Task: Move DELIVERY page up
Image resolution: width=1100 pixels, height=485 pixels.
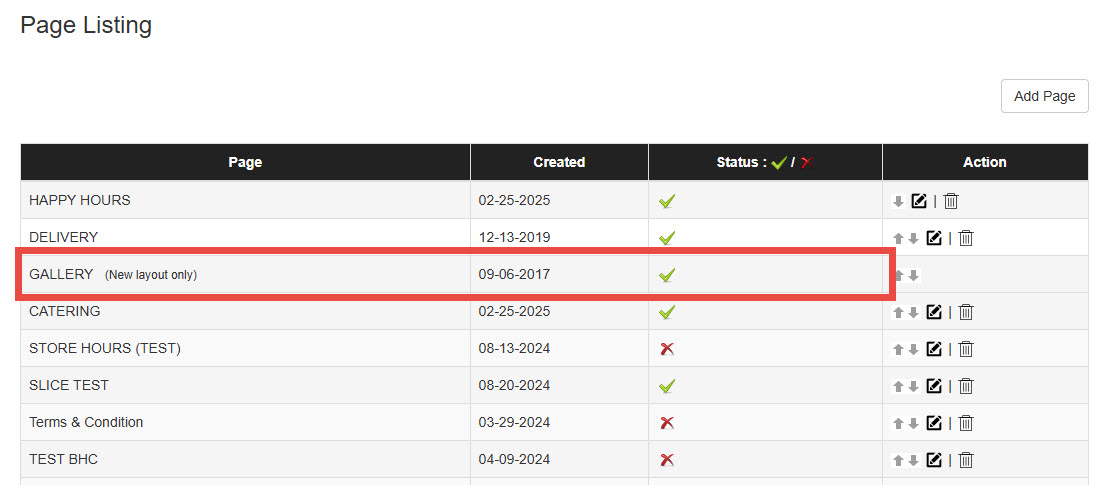Action: 899,238
